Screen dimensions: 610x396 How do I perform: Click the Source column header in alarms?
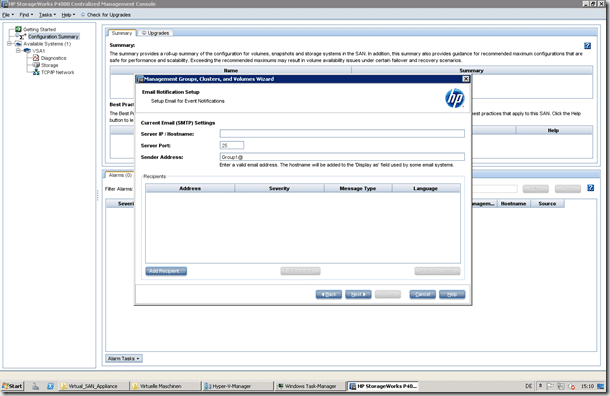pyautogui.click(x=547, y=203)
